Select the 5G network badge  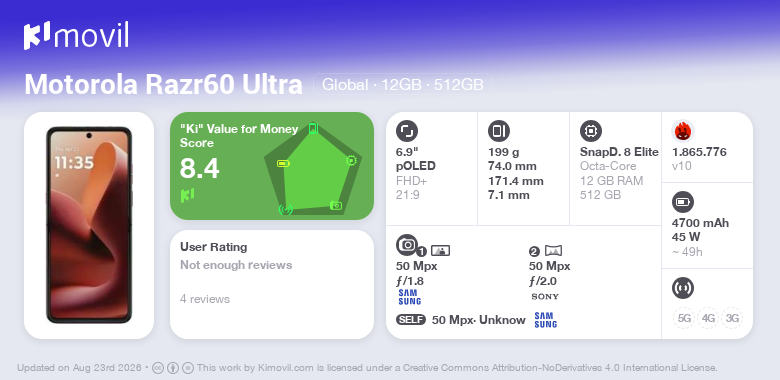pyautogui.click(x=684, y=318)
